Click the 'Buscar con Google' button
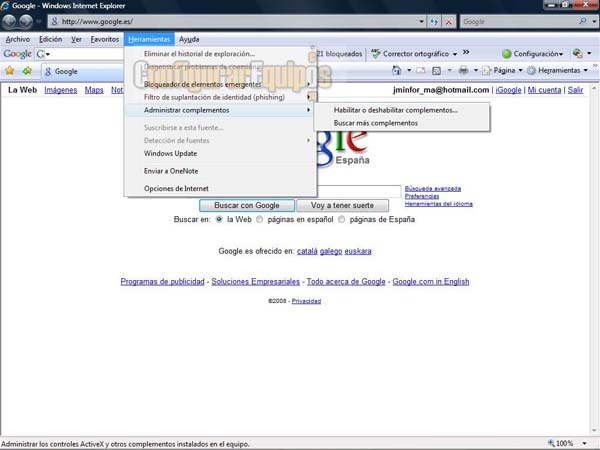The width and height of the screenshot is (600, 450). [x=247, y=205]
